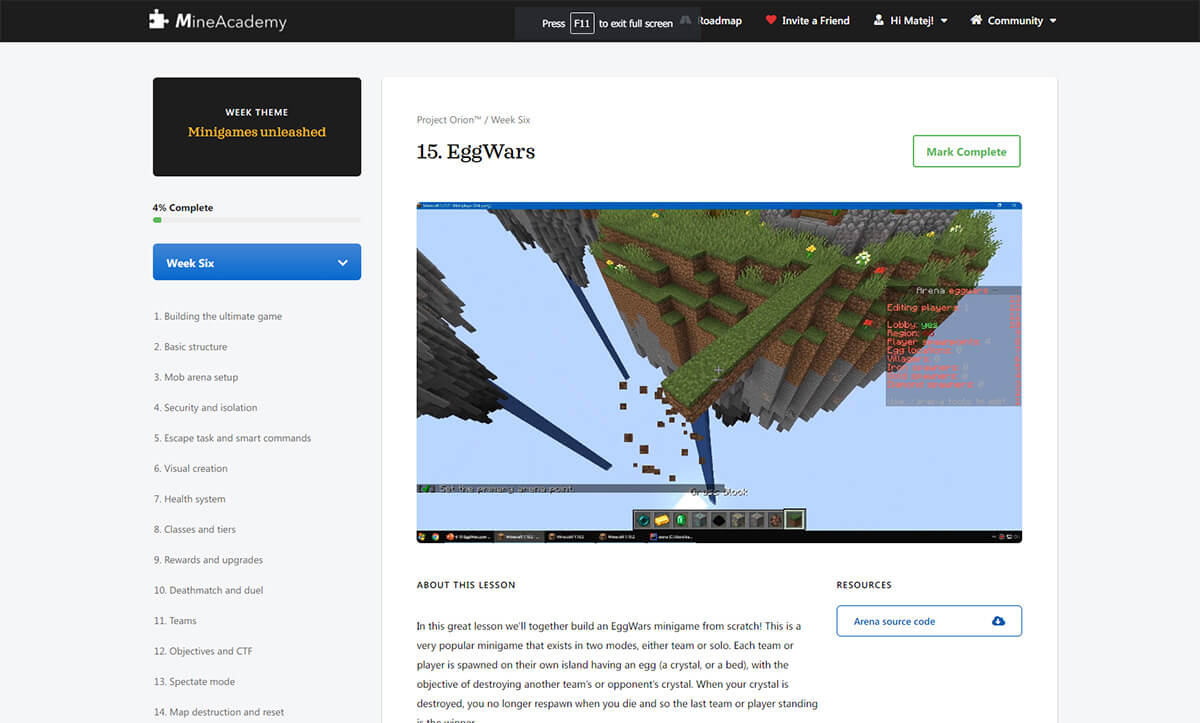Click the "ABOUT THIS LESSON" heading
The image size is (1200, 723).
(x=466, y=585)
